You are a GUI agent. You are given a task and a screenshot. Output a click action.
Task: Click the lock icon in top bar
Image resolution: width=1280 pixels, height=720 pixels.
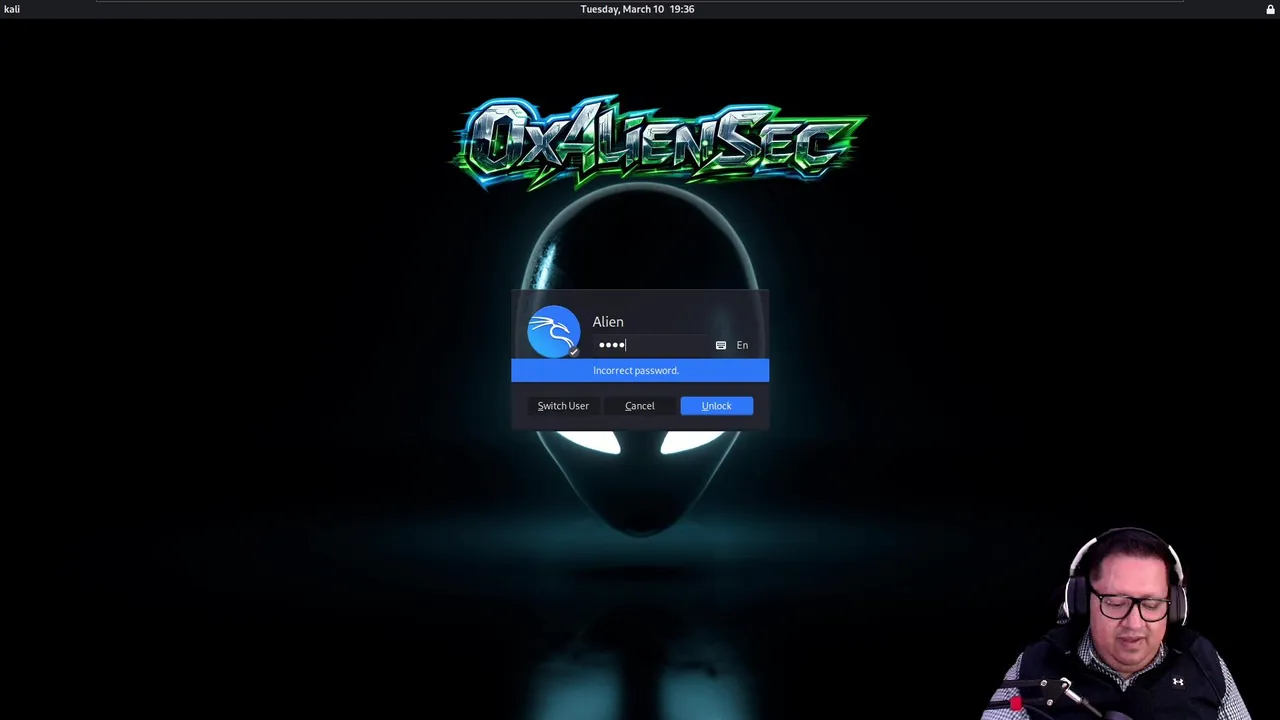[1270, 9]
